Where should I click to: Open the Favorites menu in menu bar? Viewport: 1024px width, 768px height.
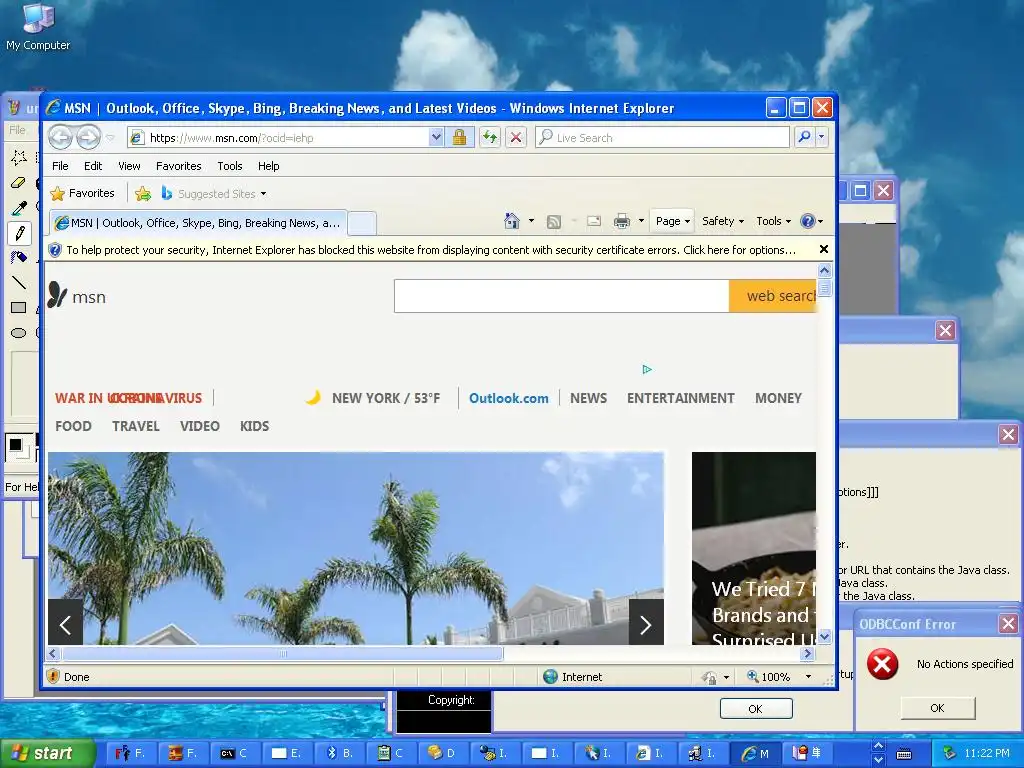point(178,166)
